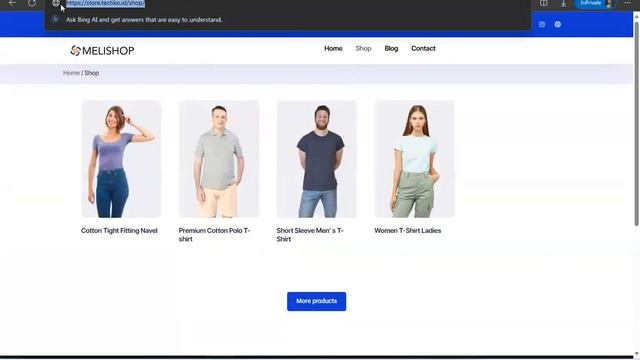Viewport: 640px width, 360px height.
Task: Click the Instagram icon in blue bar
Action: [x=542, y=24]
